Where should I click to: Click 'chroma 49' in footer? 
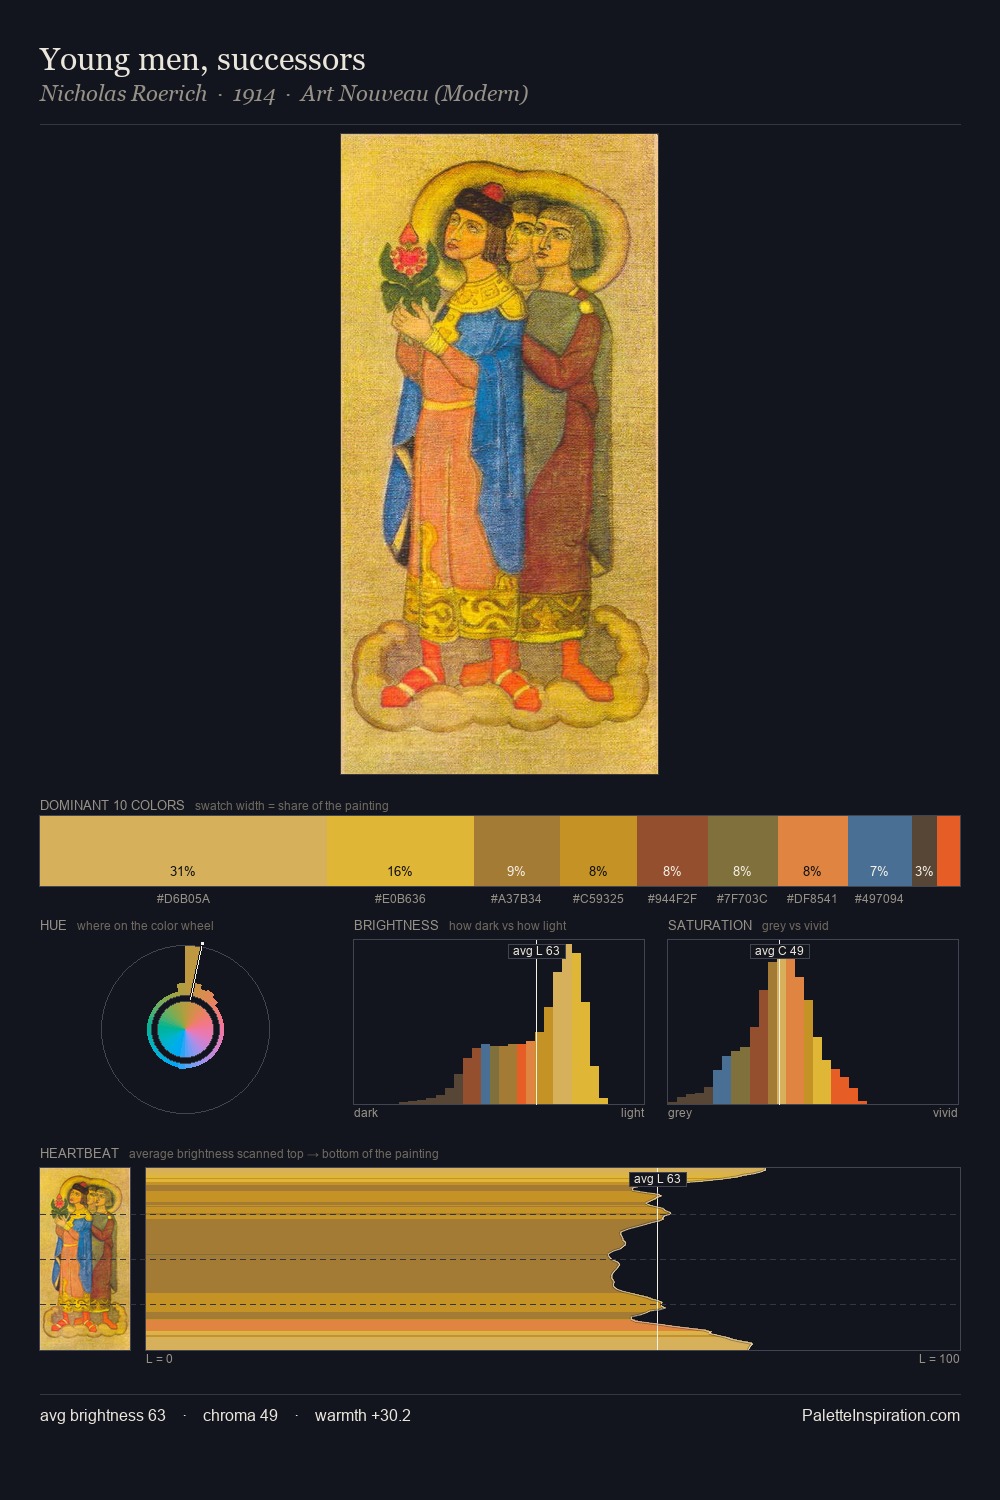(x=240, y=1415)
